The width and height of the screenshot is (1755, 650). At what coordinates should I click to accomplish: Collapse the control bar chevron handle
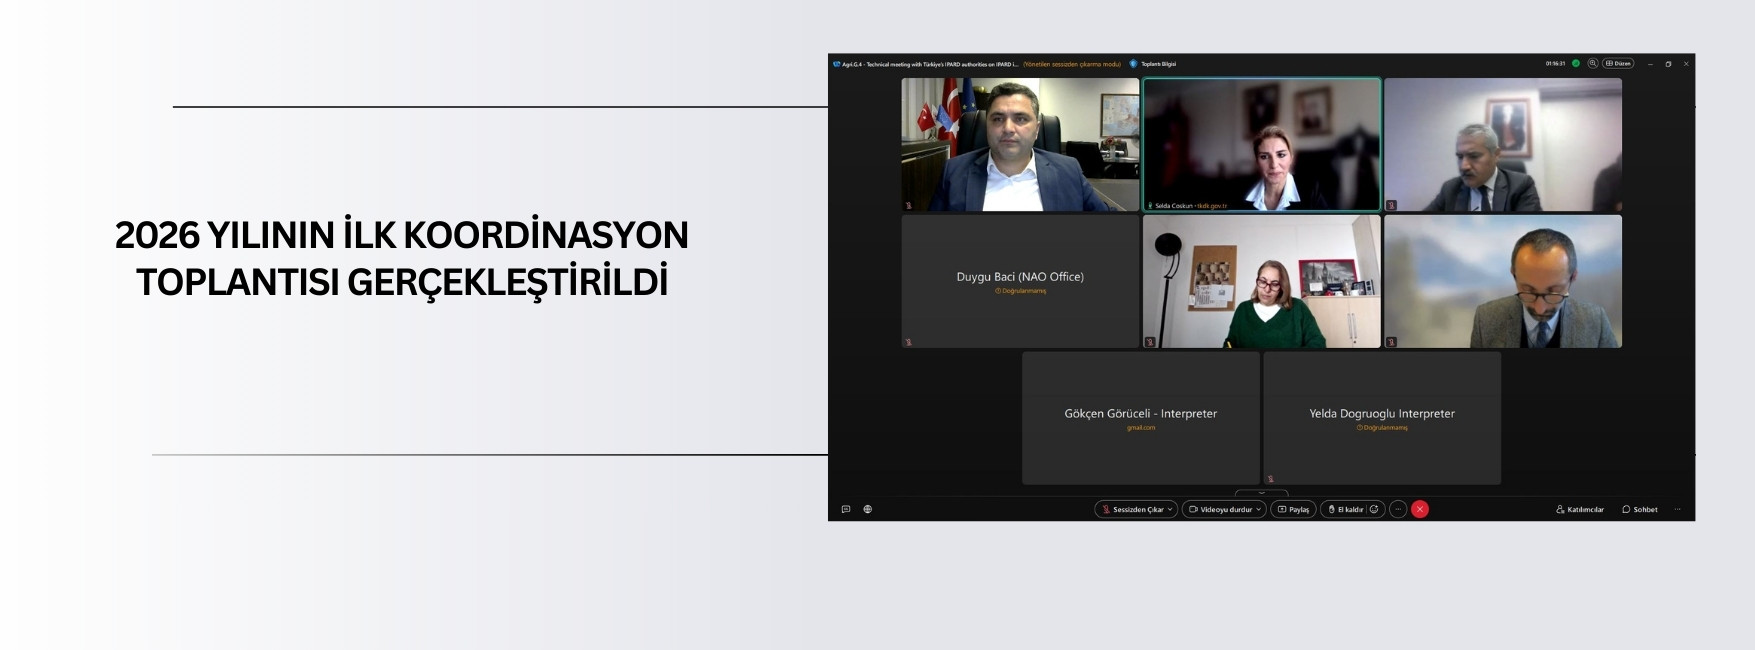1261,493
